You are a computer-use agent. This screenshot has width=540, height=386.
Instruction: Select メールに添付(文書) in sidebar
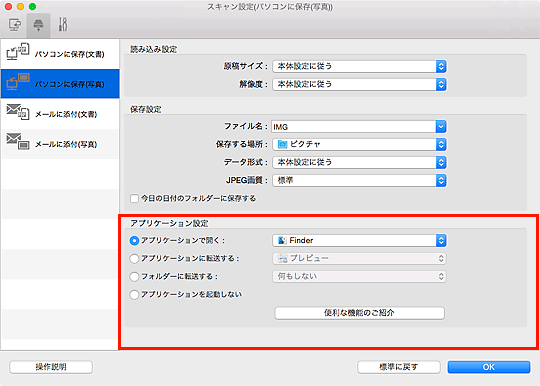(x=60, y=114)
